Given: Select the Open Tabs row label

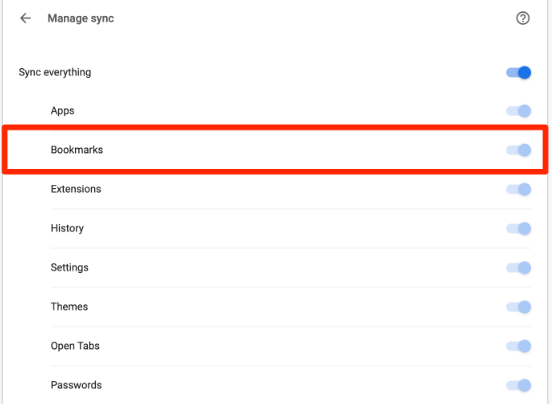Looking at the screenshot, I should (75, 346).
